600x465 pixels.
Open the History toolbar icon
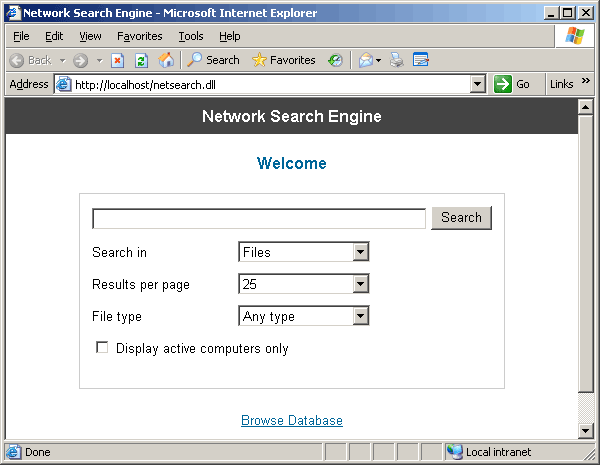335,60
